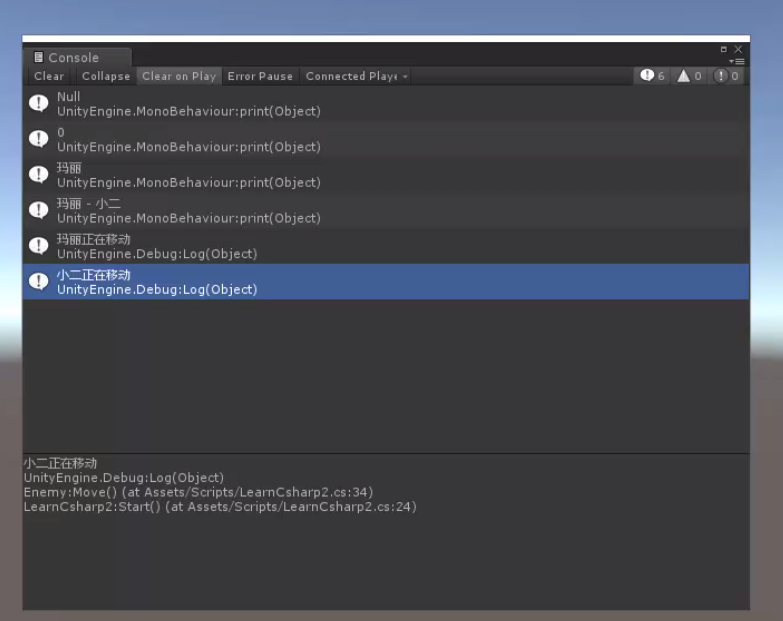783x621 pixels.
Task: Select the Console tab
Action: click(77, 57)
